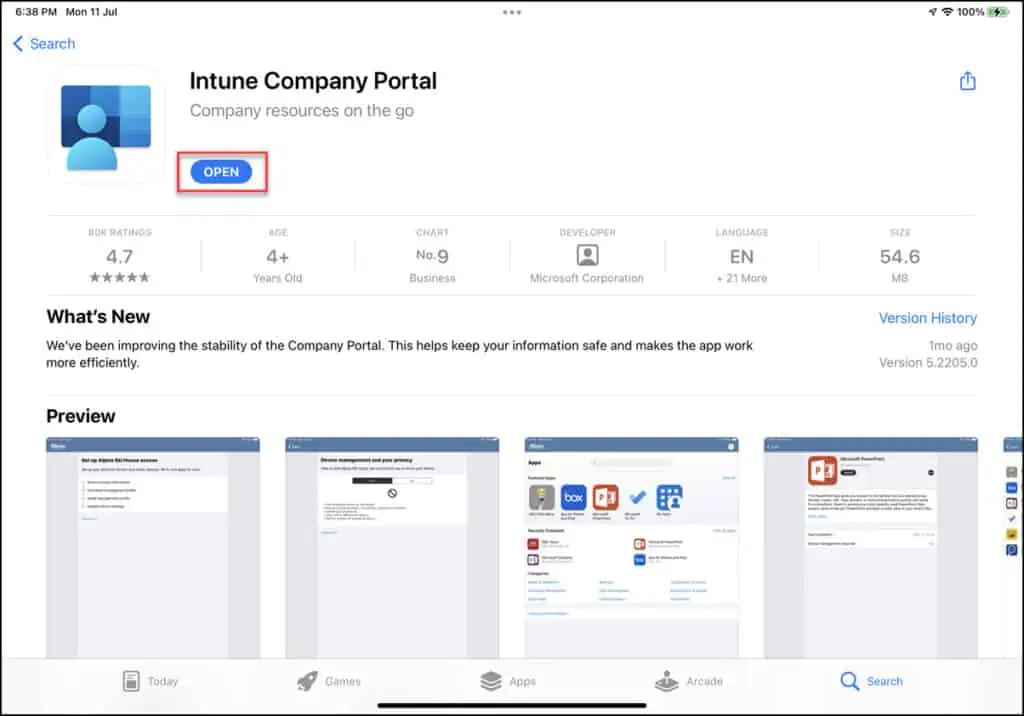Switch to the Apps tab
Screen dimensions: 1024x716
click(x=507, y=681)
